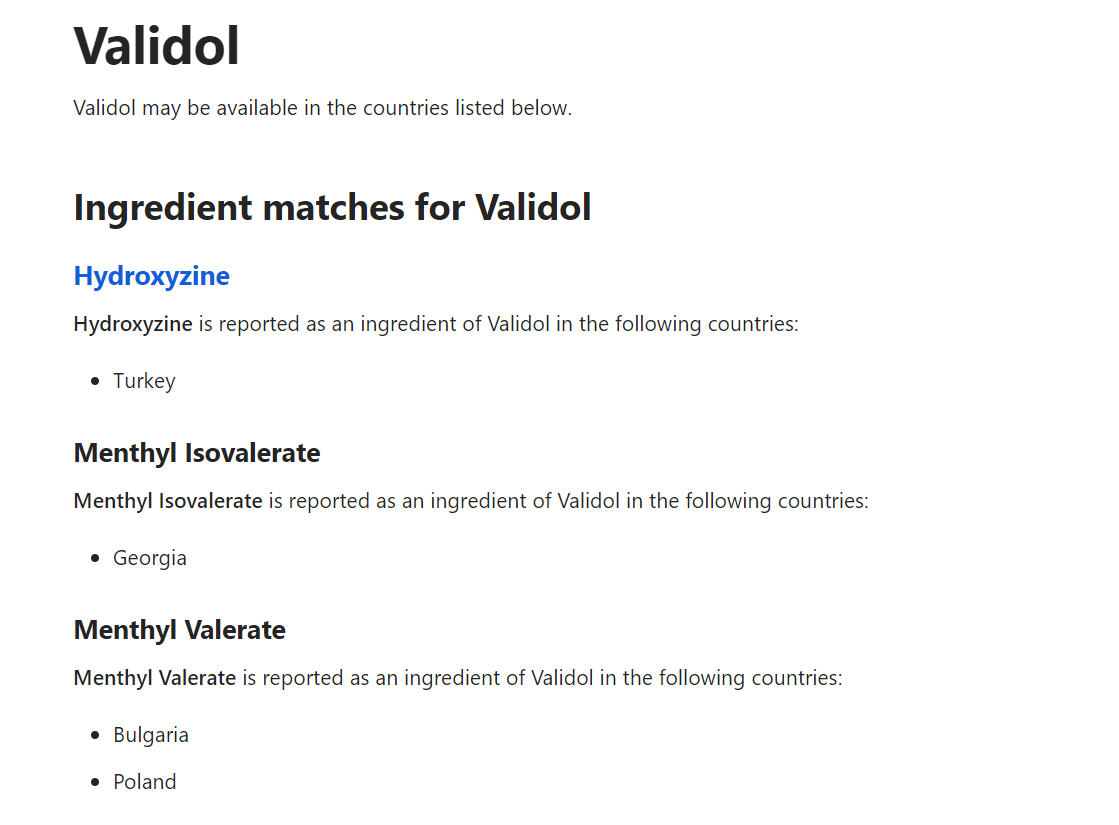Click the 'Ingredient matches for Validol' heading

pyautogui.click(x=333, y=208)
